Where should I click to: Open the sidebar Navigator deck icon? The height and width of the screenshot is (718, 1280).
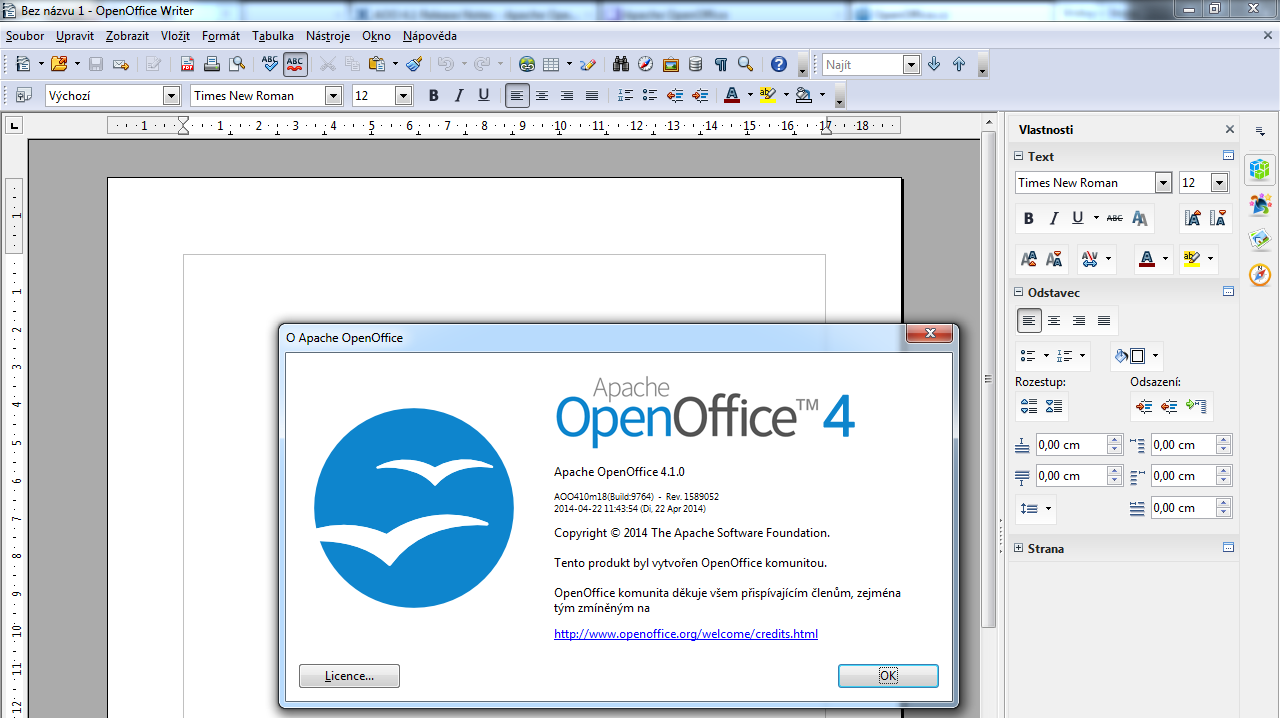point(1260,274)
